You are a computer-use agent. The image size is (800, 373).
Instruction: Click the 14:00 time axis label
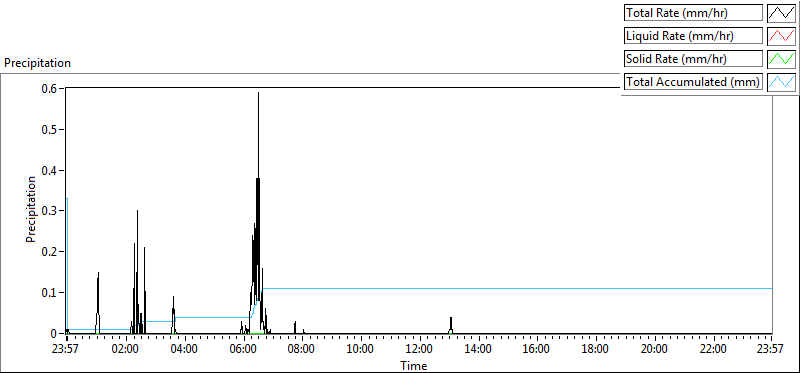pos(478,350)
